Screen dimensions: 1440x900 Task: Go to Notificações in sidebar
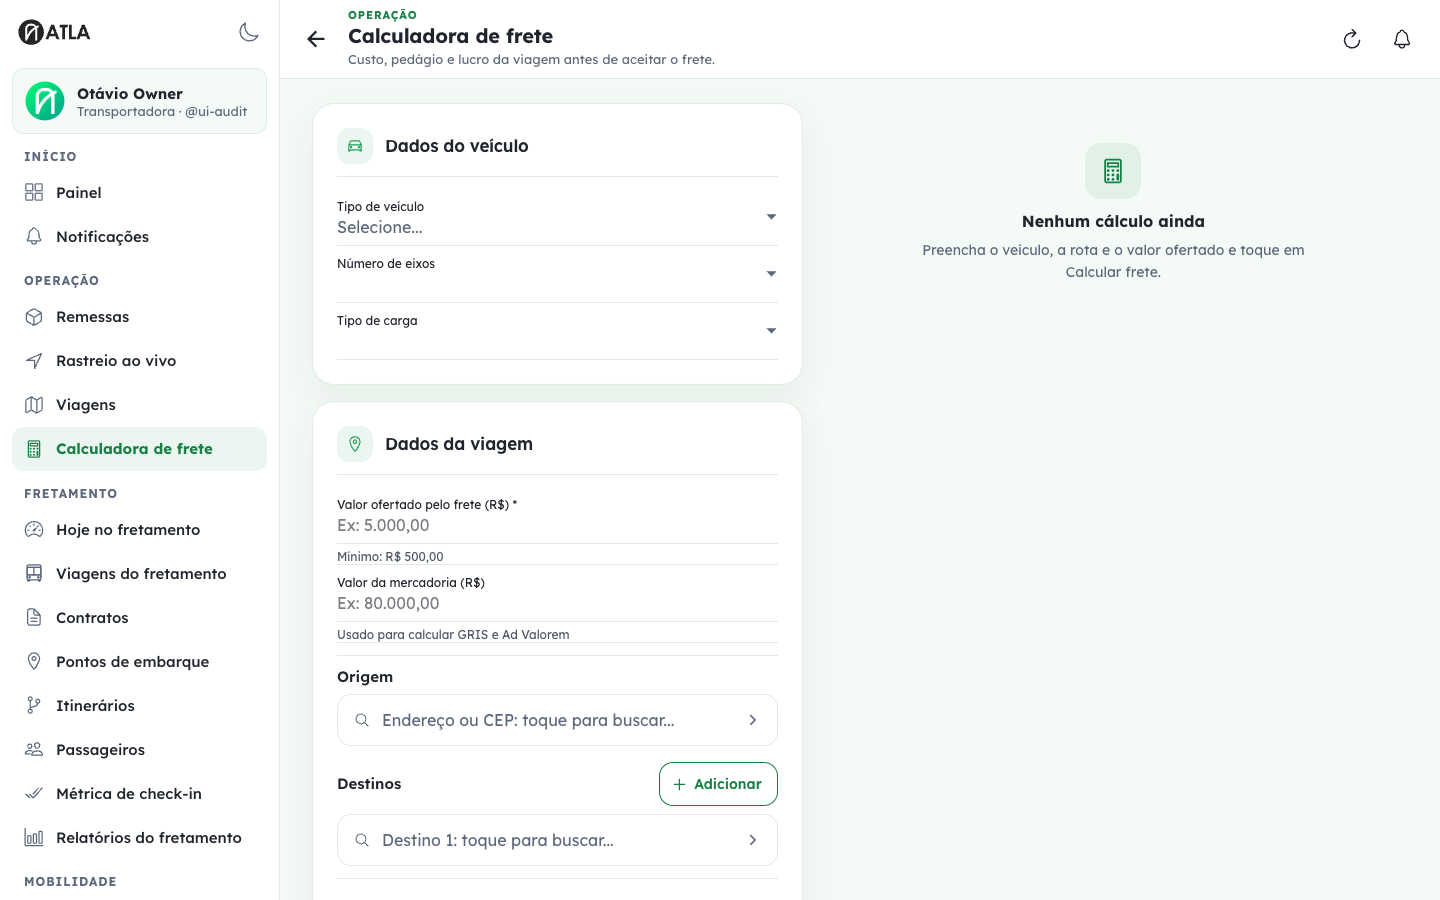coord(139,237)
